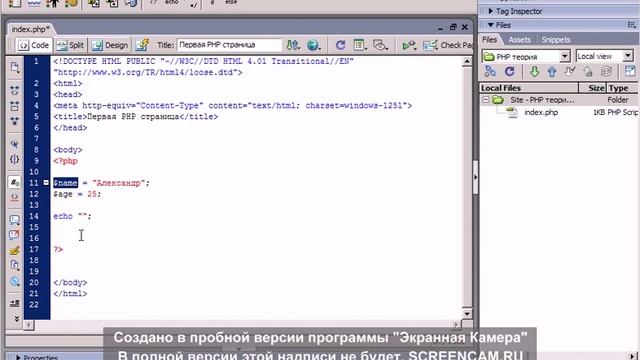Select the index.php document tab
Viewport: 640px width, 360px height.
(x=30, y=29)
